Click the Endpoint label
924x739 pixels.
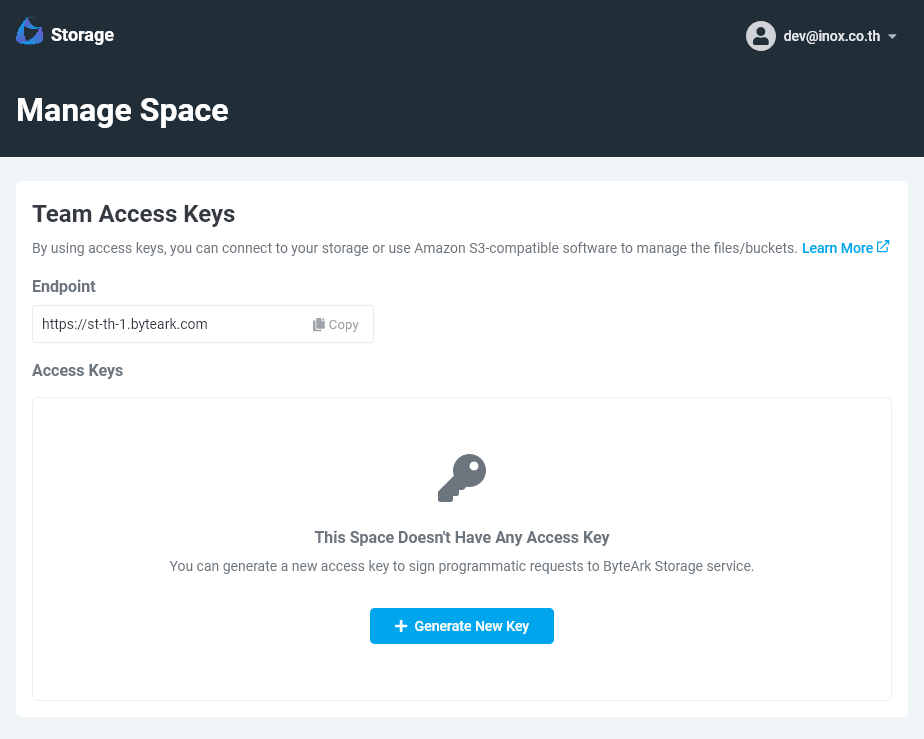(64, 286)
